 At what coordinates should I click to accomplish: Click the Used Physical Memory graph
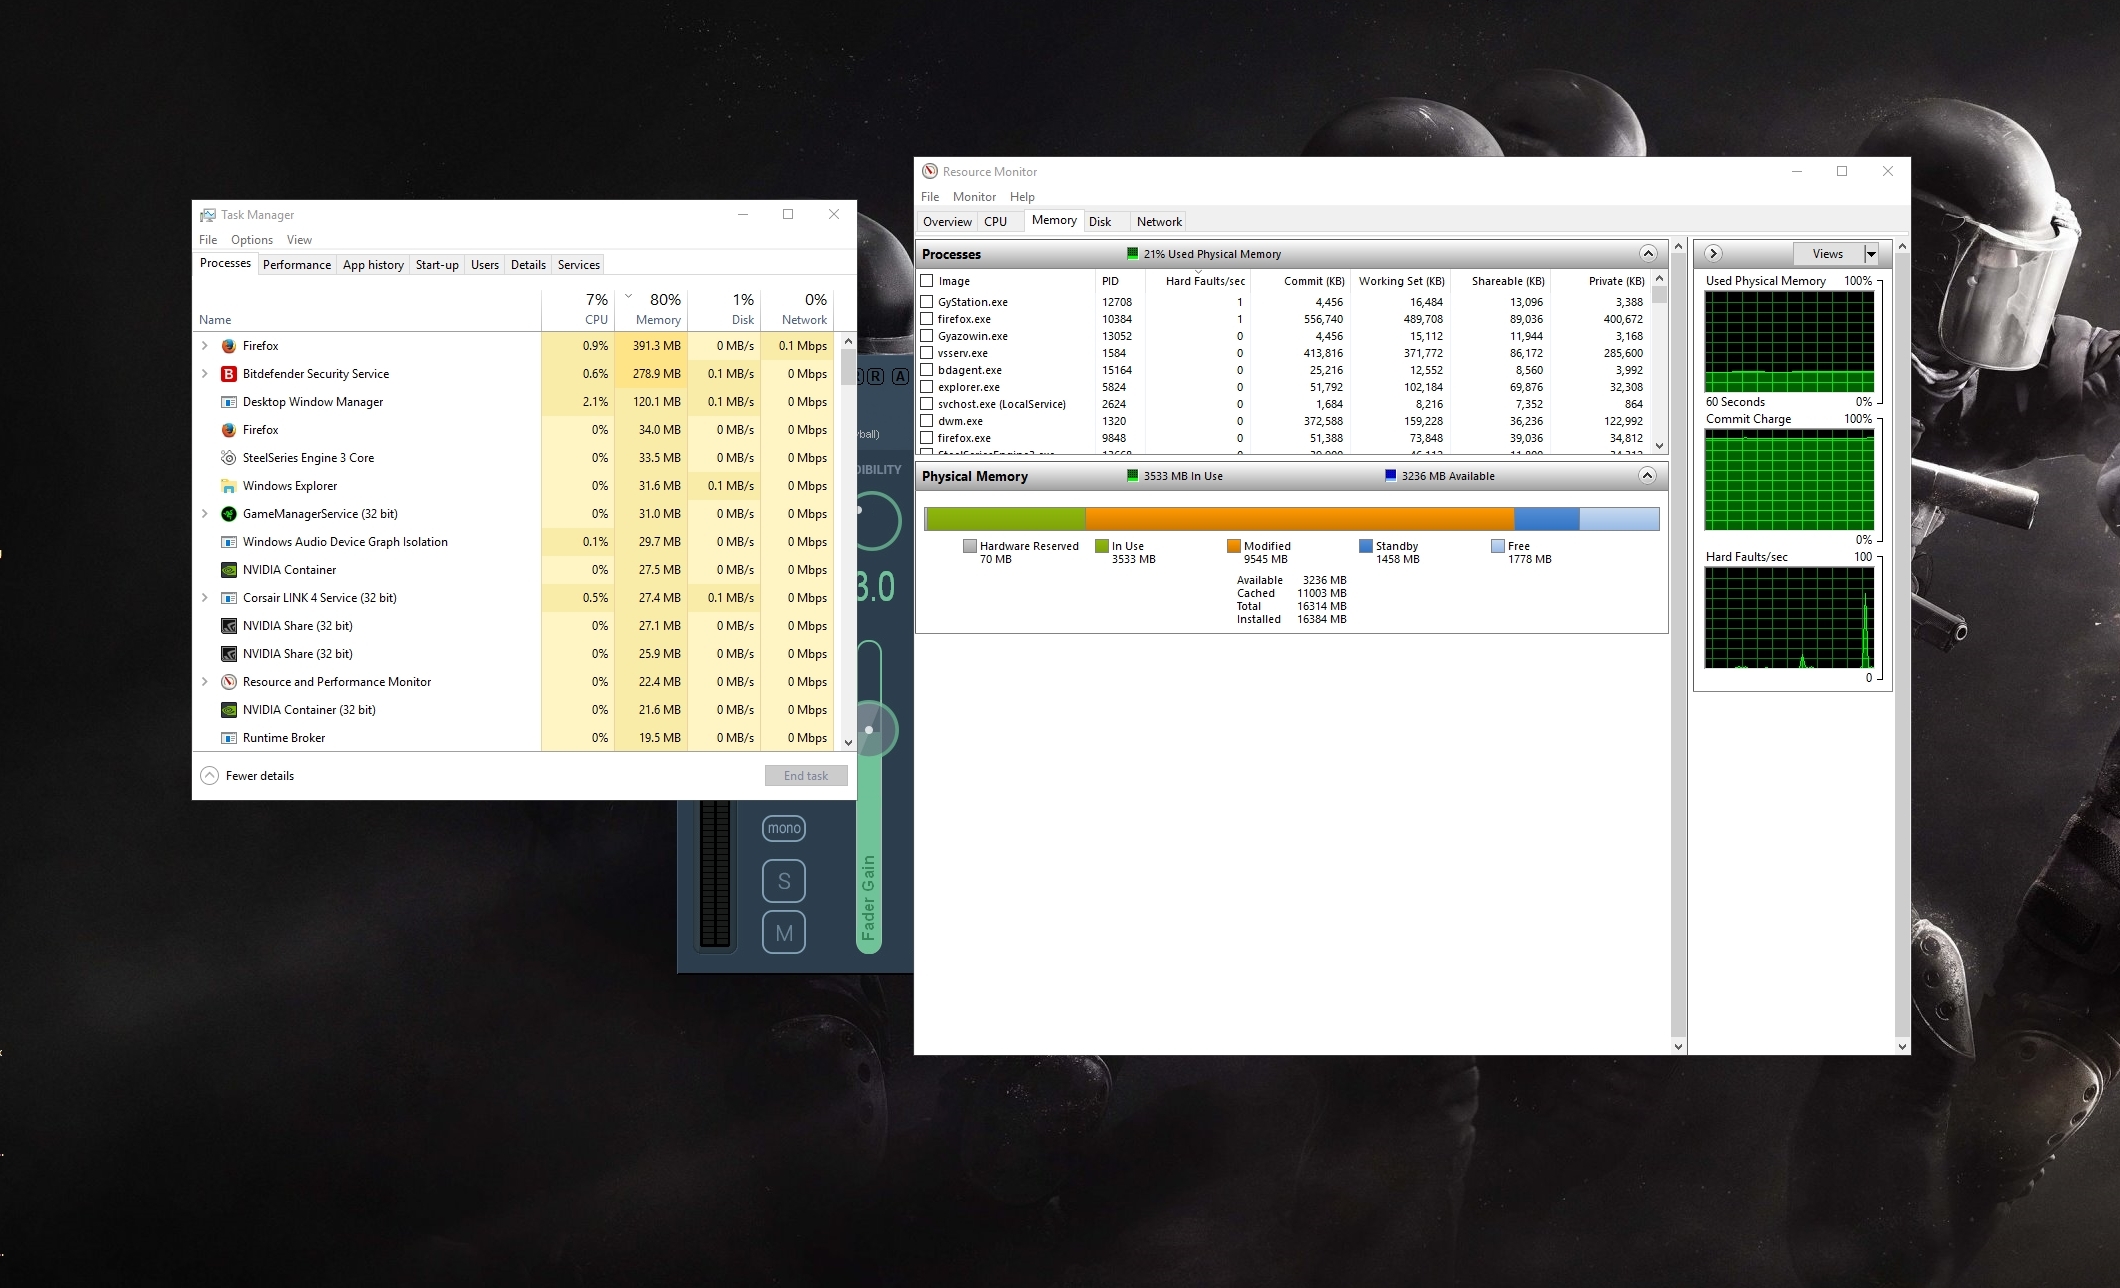[x=1789, y=342]
